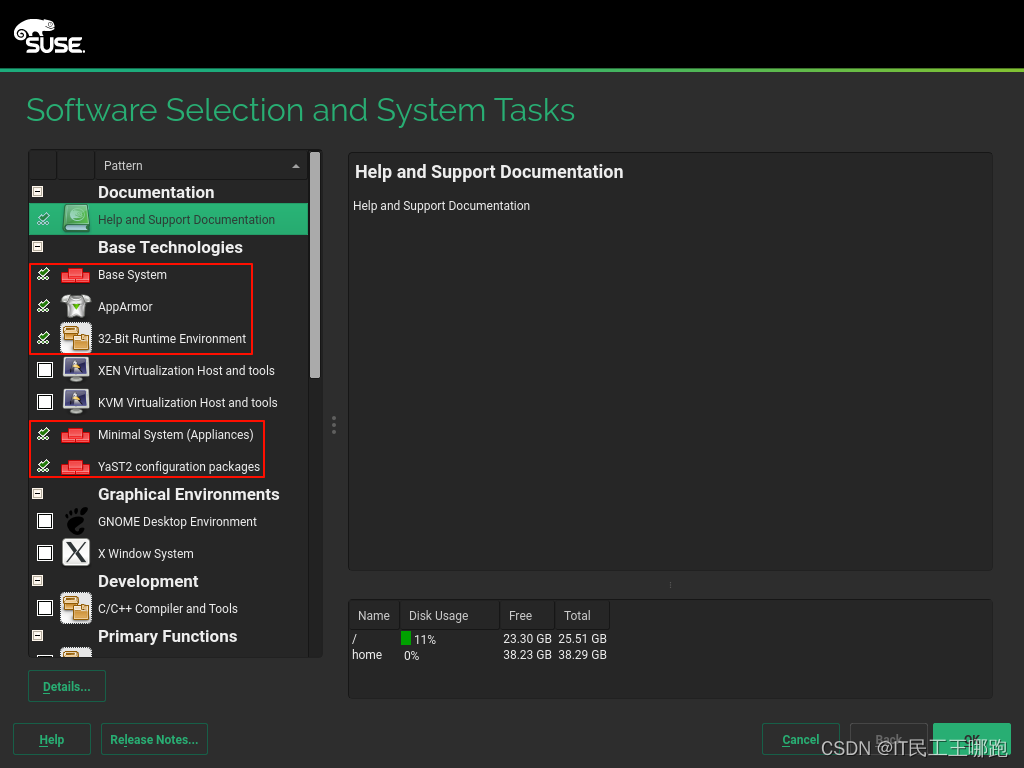Select the Base System bricks icon

point(76,274)
